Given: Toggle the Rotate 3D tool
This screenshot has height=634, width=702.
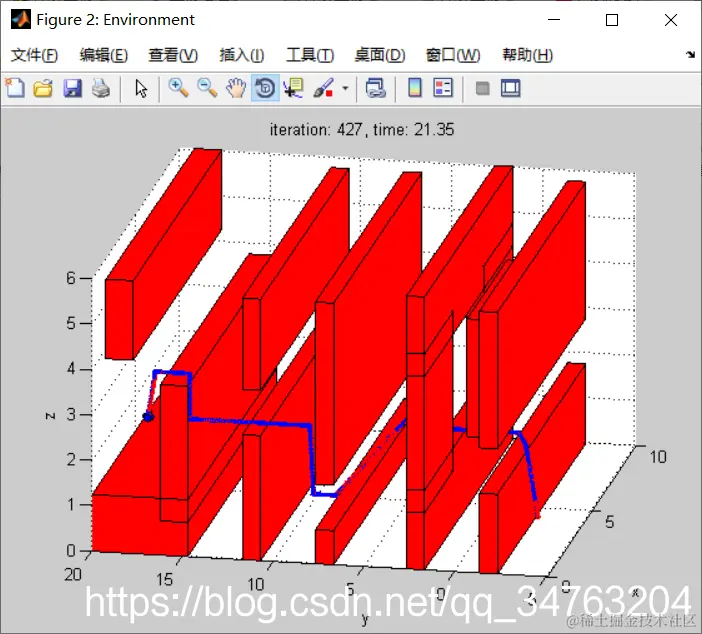Looking at the screenshot, I should pos(265,88).
